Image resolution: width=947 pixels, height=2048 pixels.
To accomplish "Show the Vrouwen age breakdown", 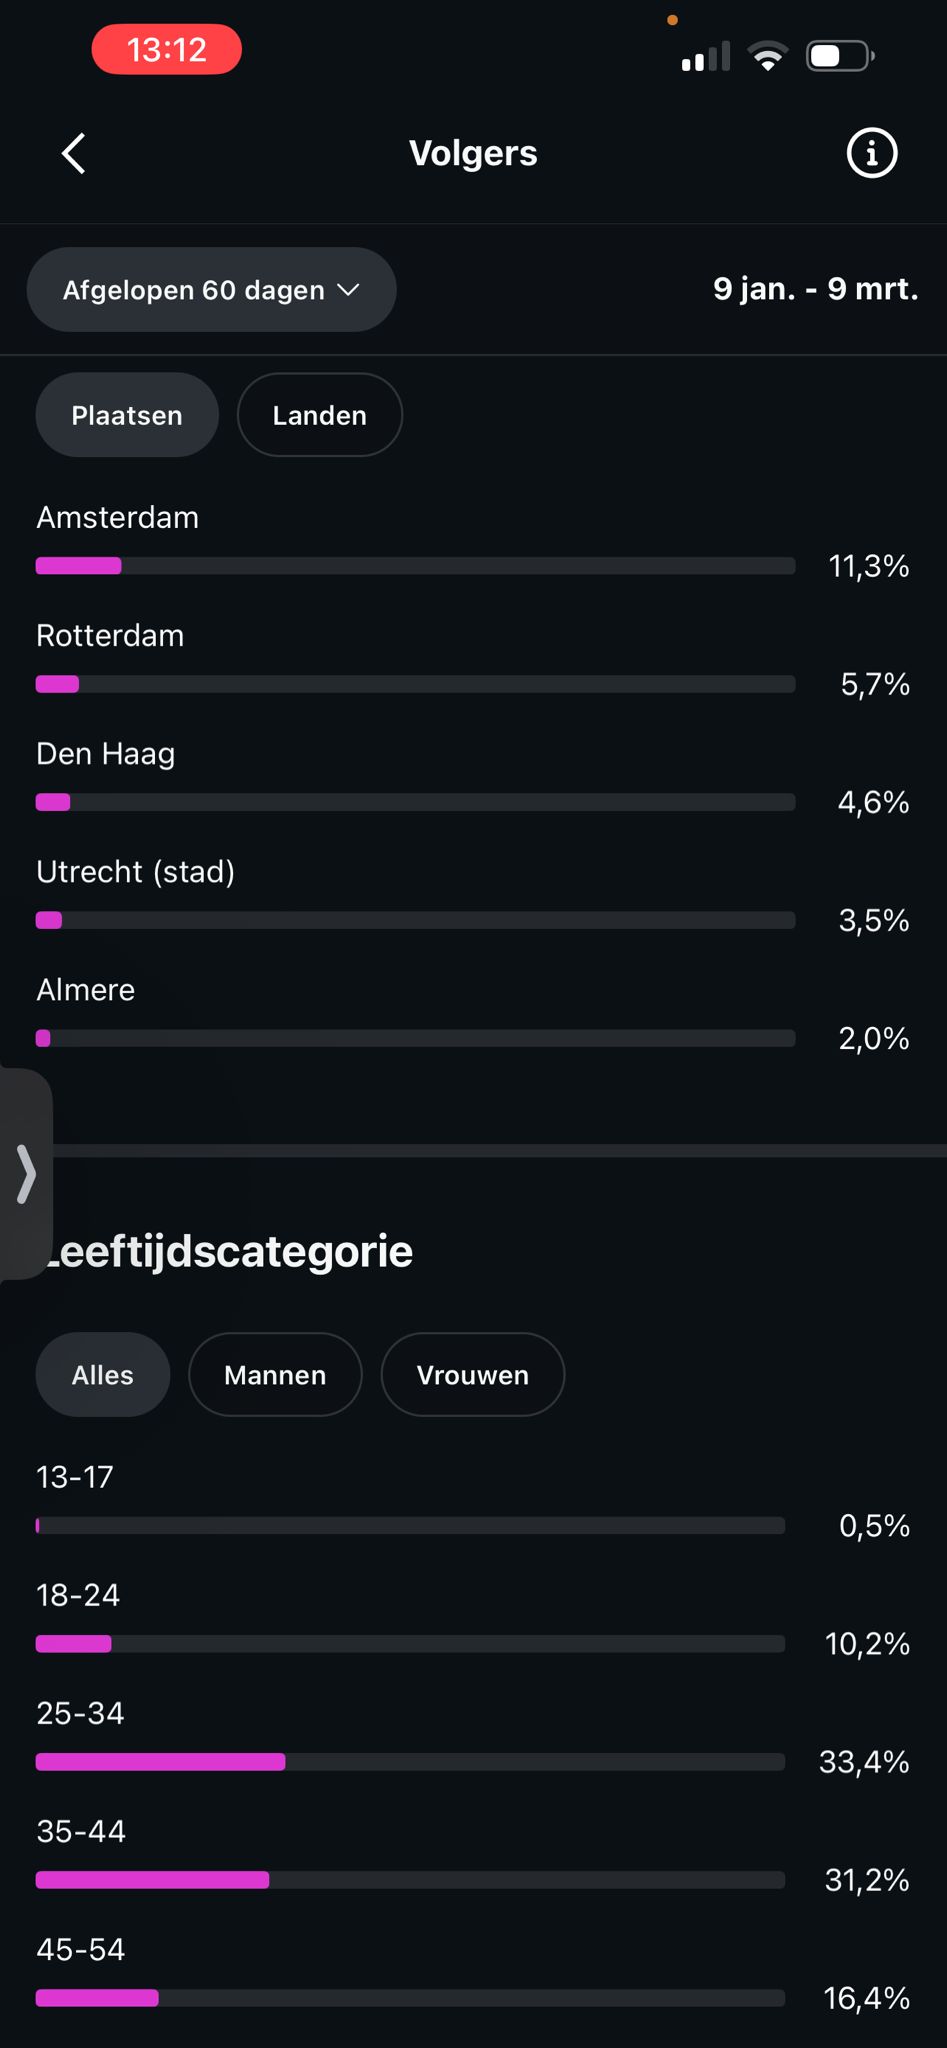I will point(473,1375).
